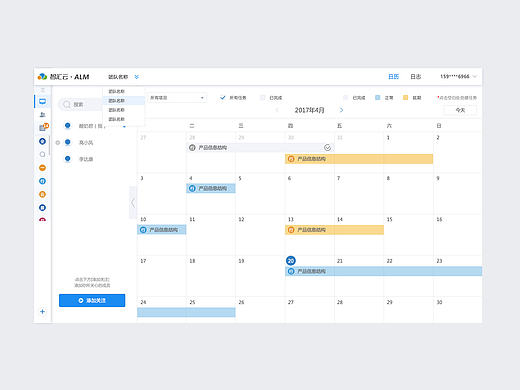Open the orange task bar spanning March 30 to April 1
The image size is (520, 390).
point(359,159)
